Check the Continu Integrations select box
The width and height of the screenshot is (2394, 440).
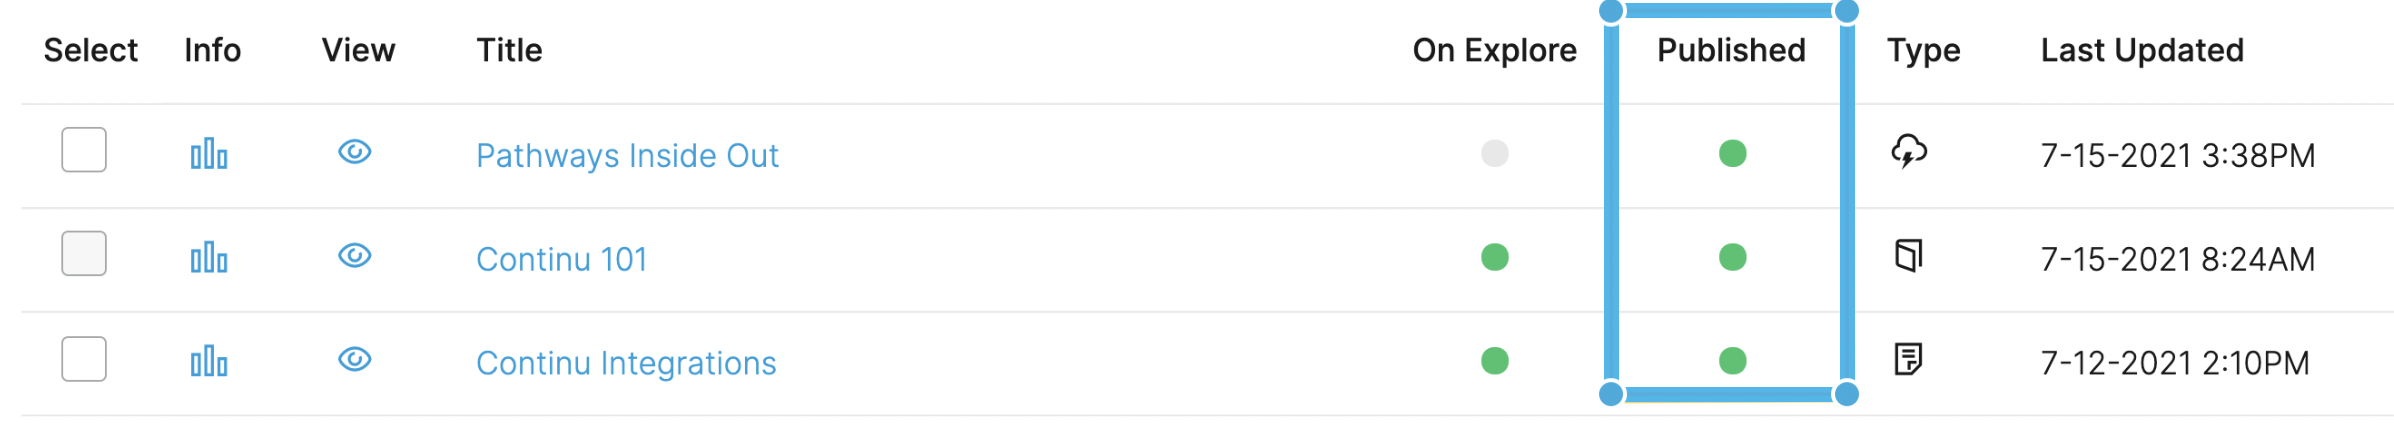coord(84,359)
